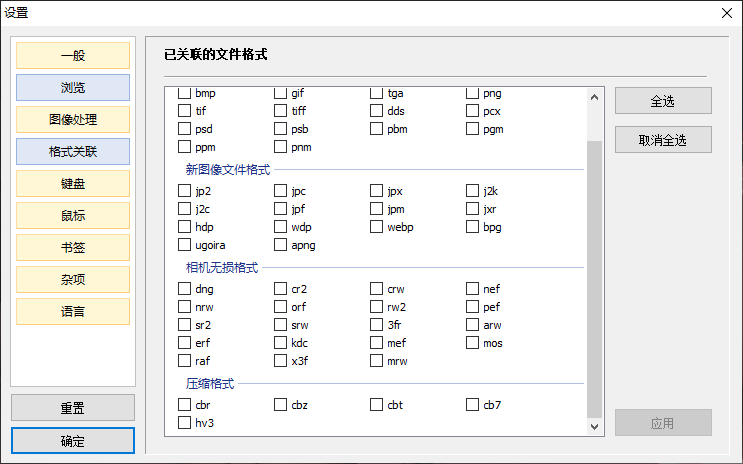
Task: Tick the sr2 checkbox
Action: tap(184, 325)
